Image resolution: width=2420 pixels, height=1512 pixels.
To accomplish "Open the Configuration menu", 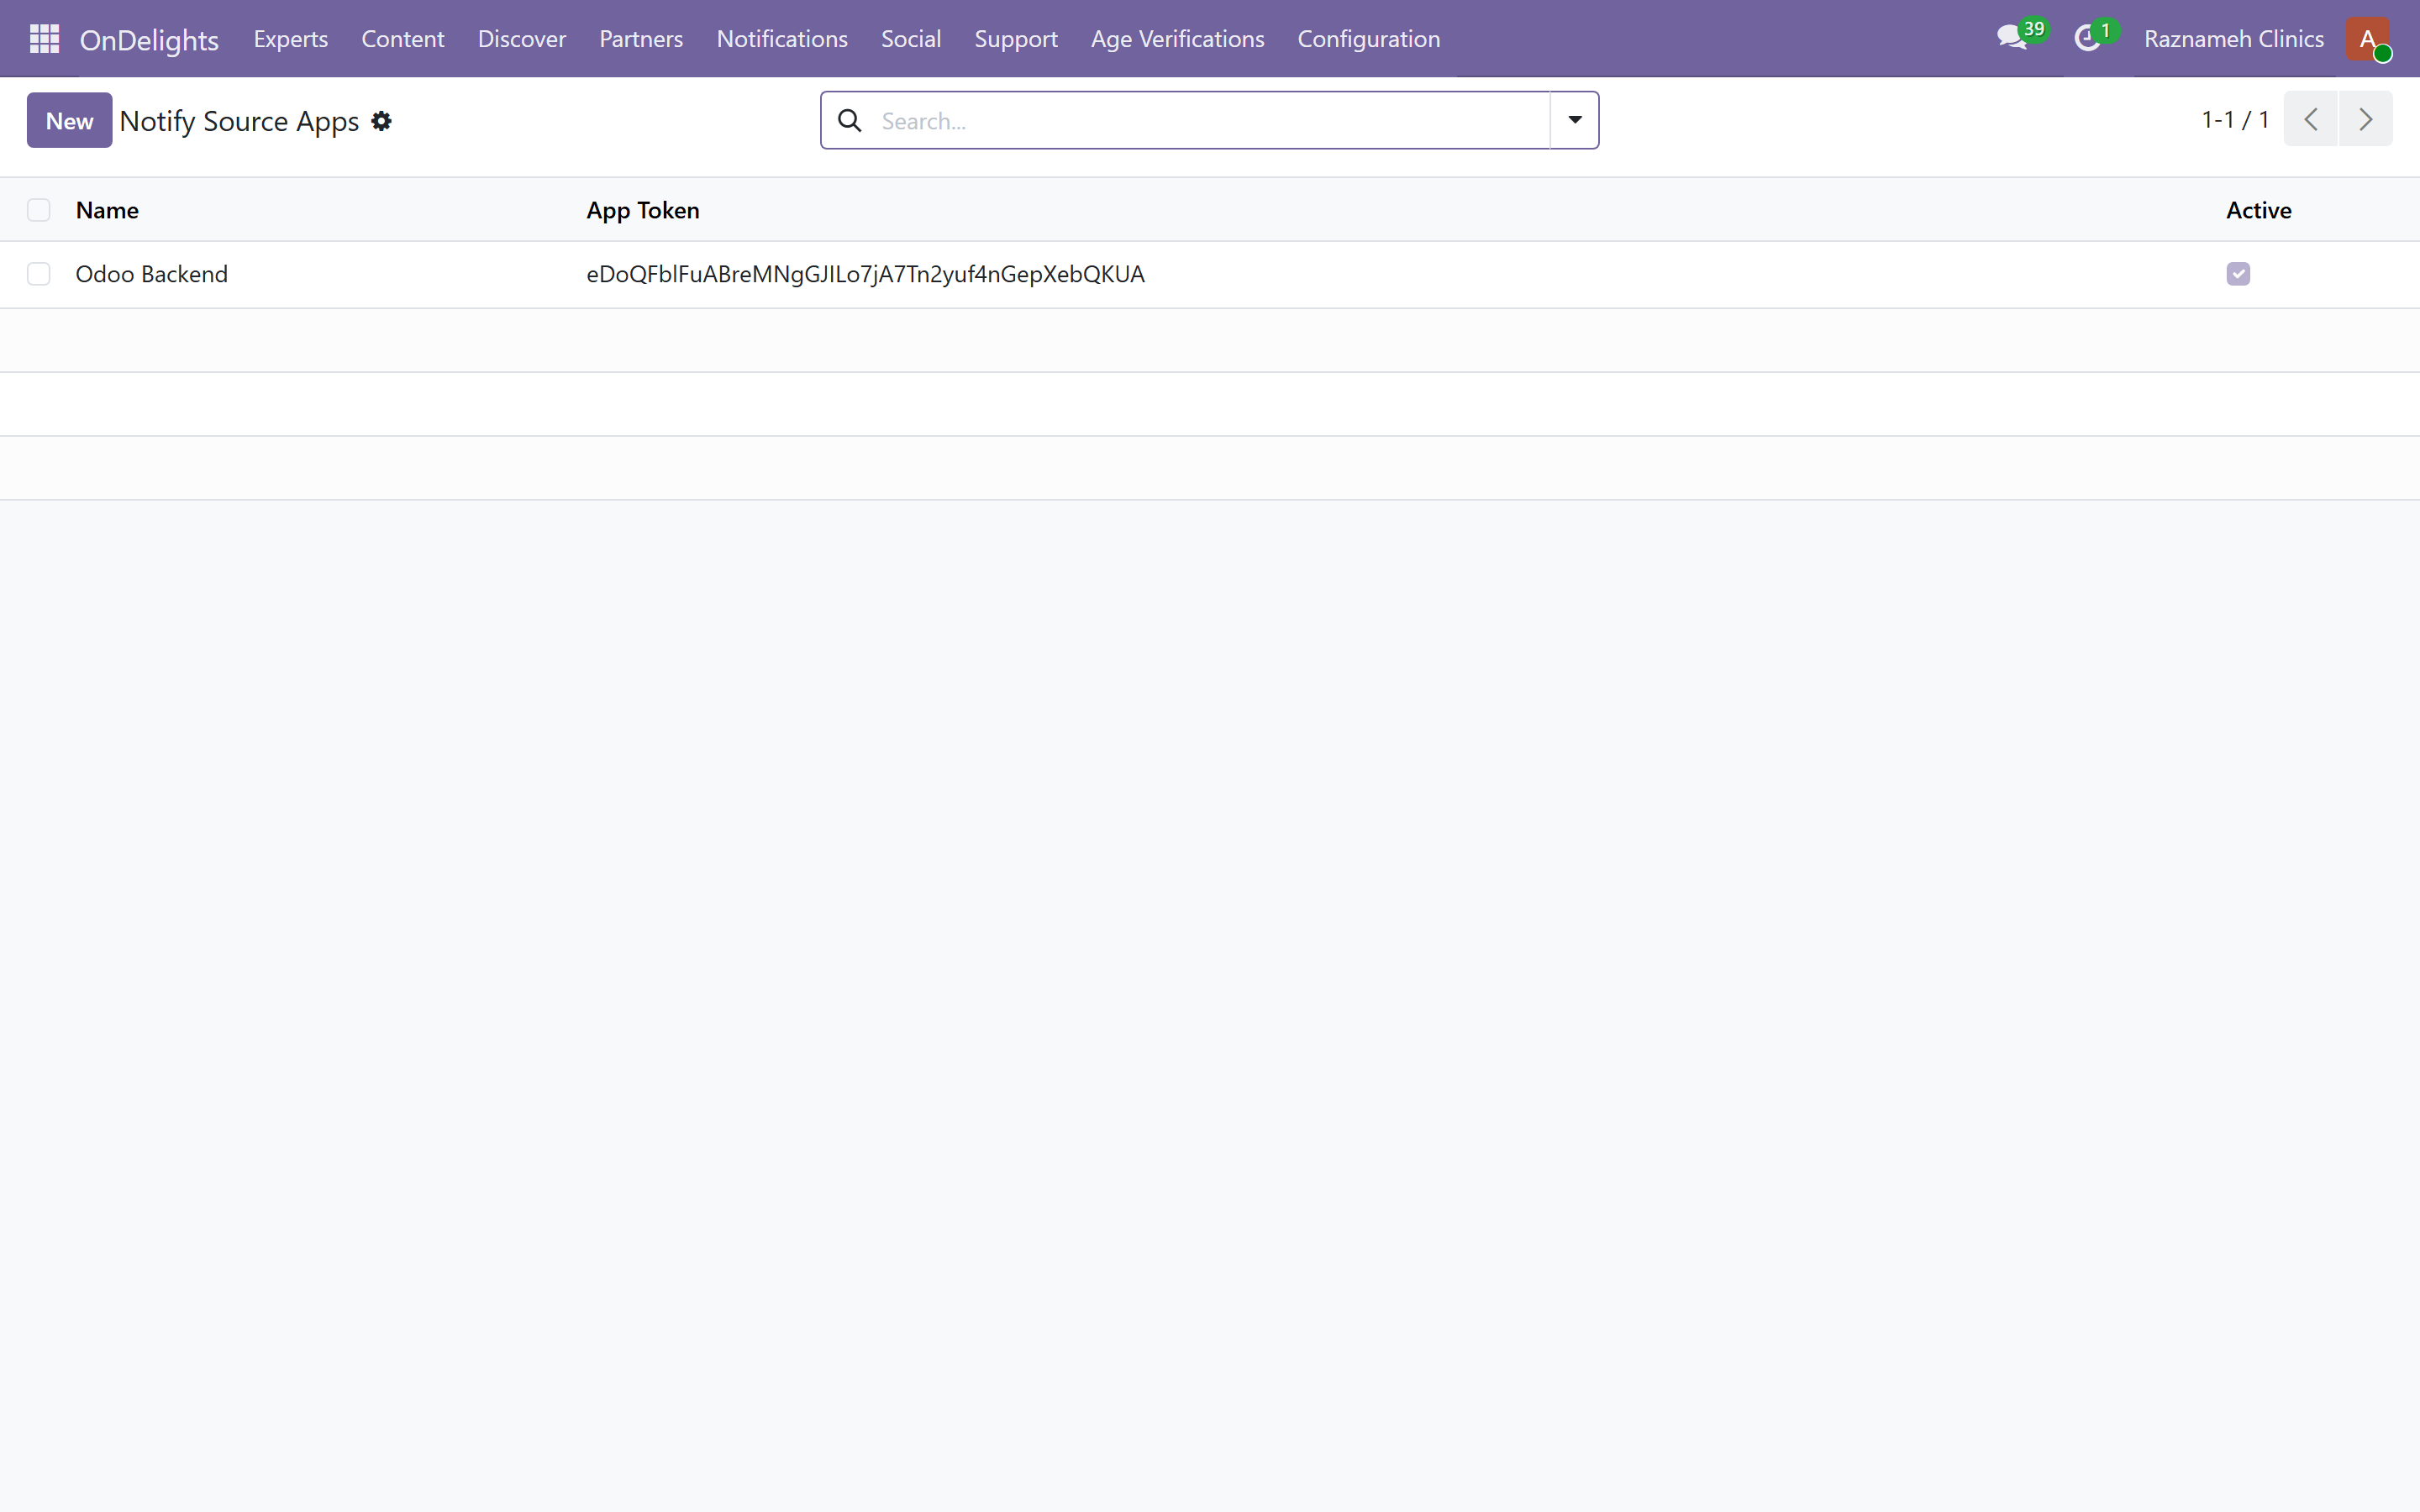I will 1369,39.
